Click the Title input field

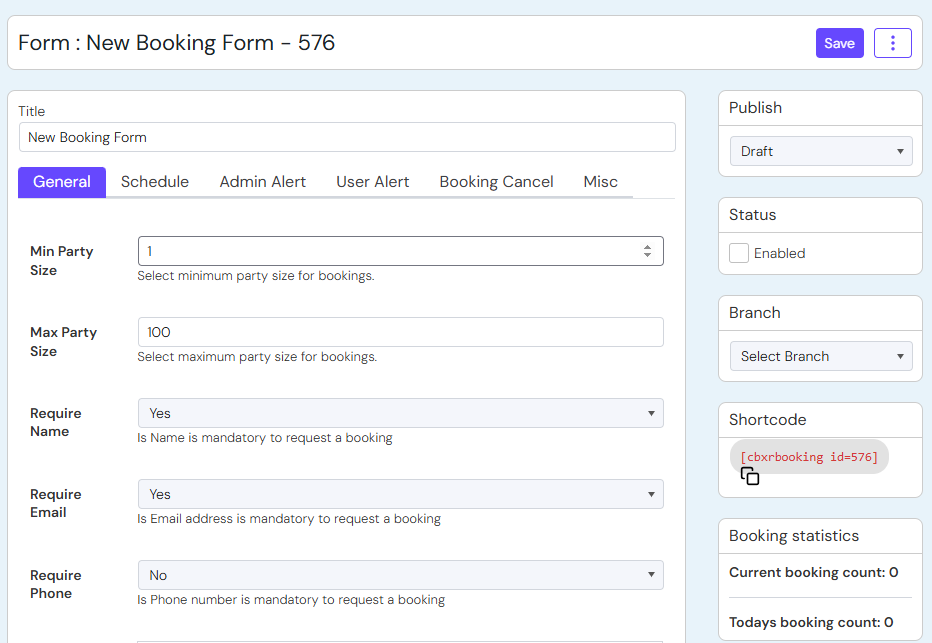tap(347, 137)
